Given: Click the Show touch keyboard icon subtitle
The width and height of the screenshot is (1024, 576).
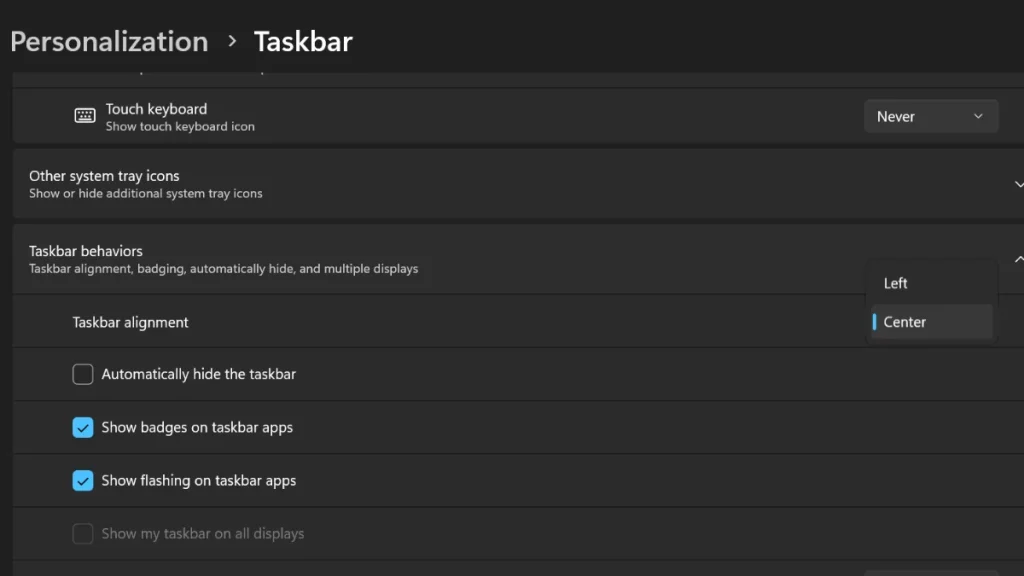Looking at the screenshot, I should click(180, 127).
